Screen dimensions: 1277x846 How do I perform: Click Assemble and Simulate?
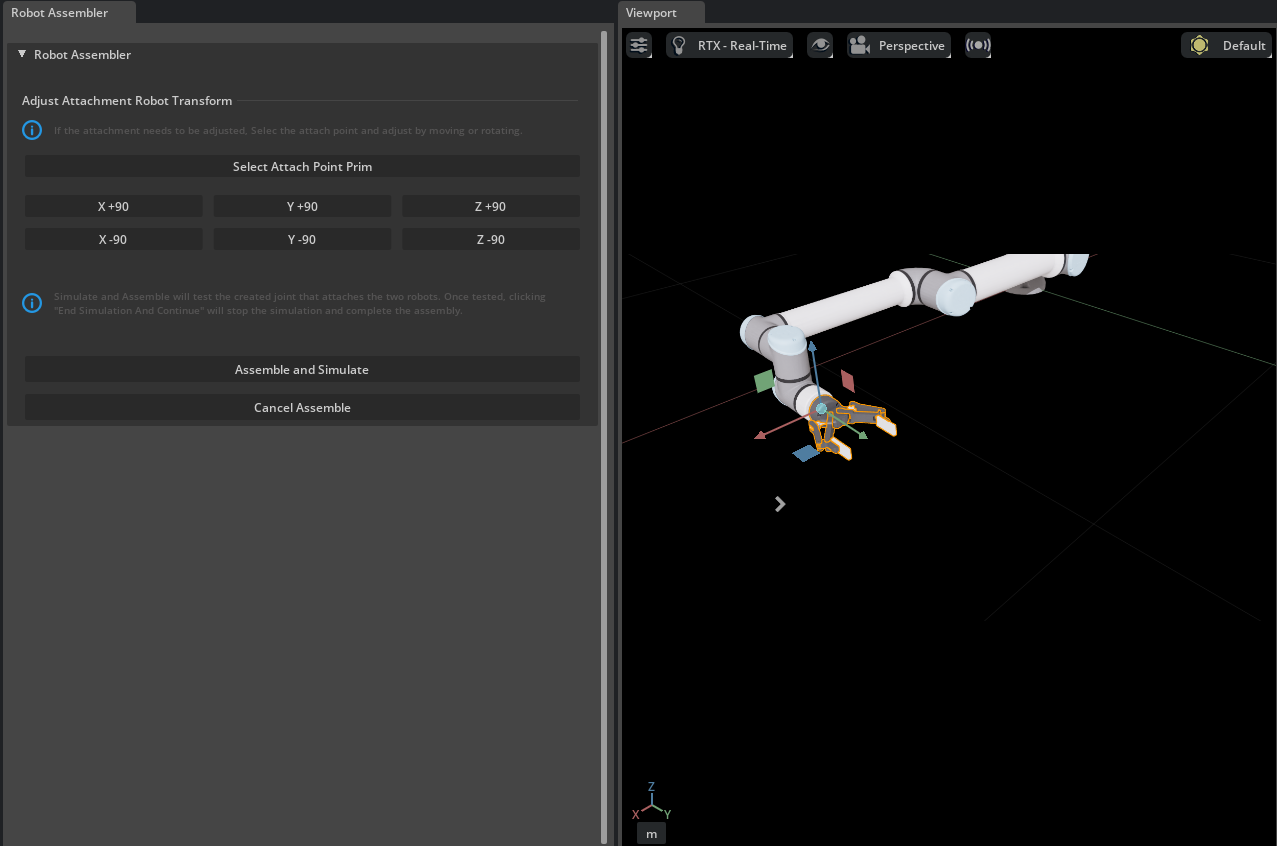[x=302, y=369]
